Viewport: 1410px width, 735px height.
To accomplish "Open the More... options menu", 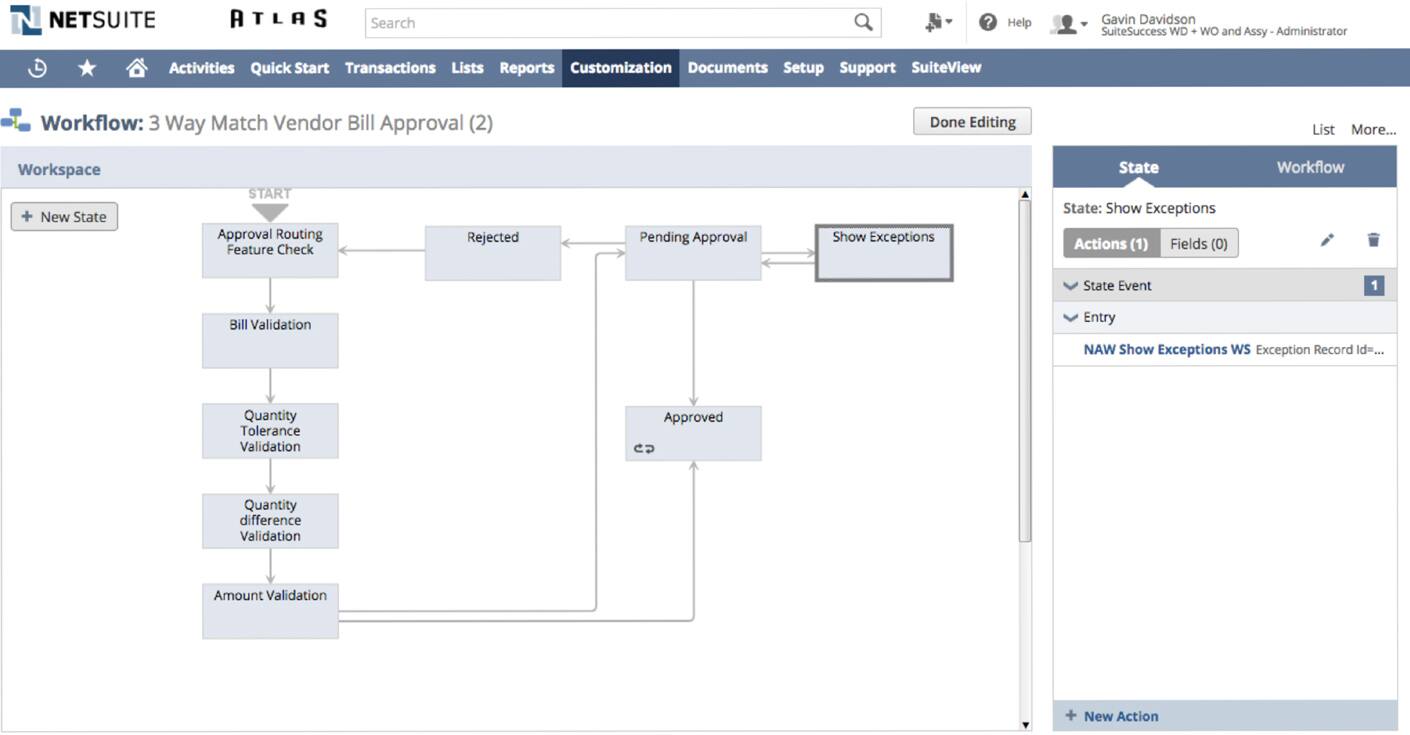I will coord(1373,129).
